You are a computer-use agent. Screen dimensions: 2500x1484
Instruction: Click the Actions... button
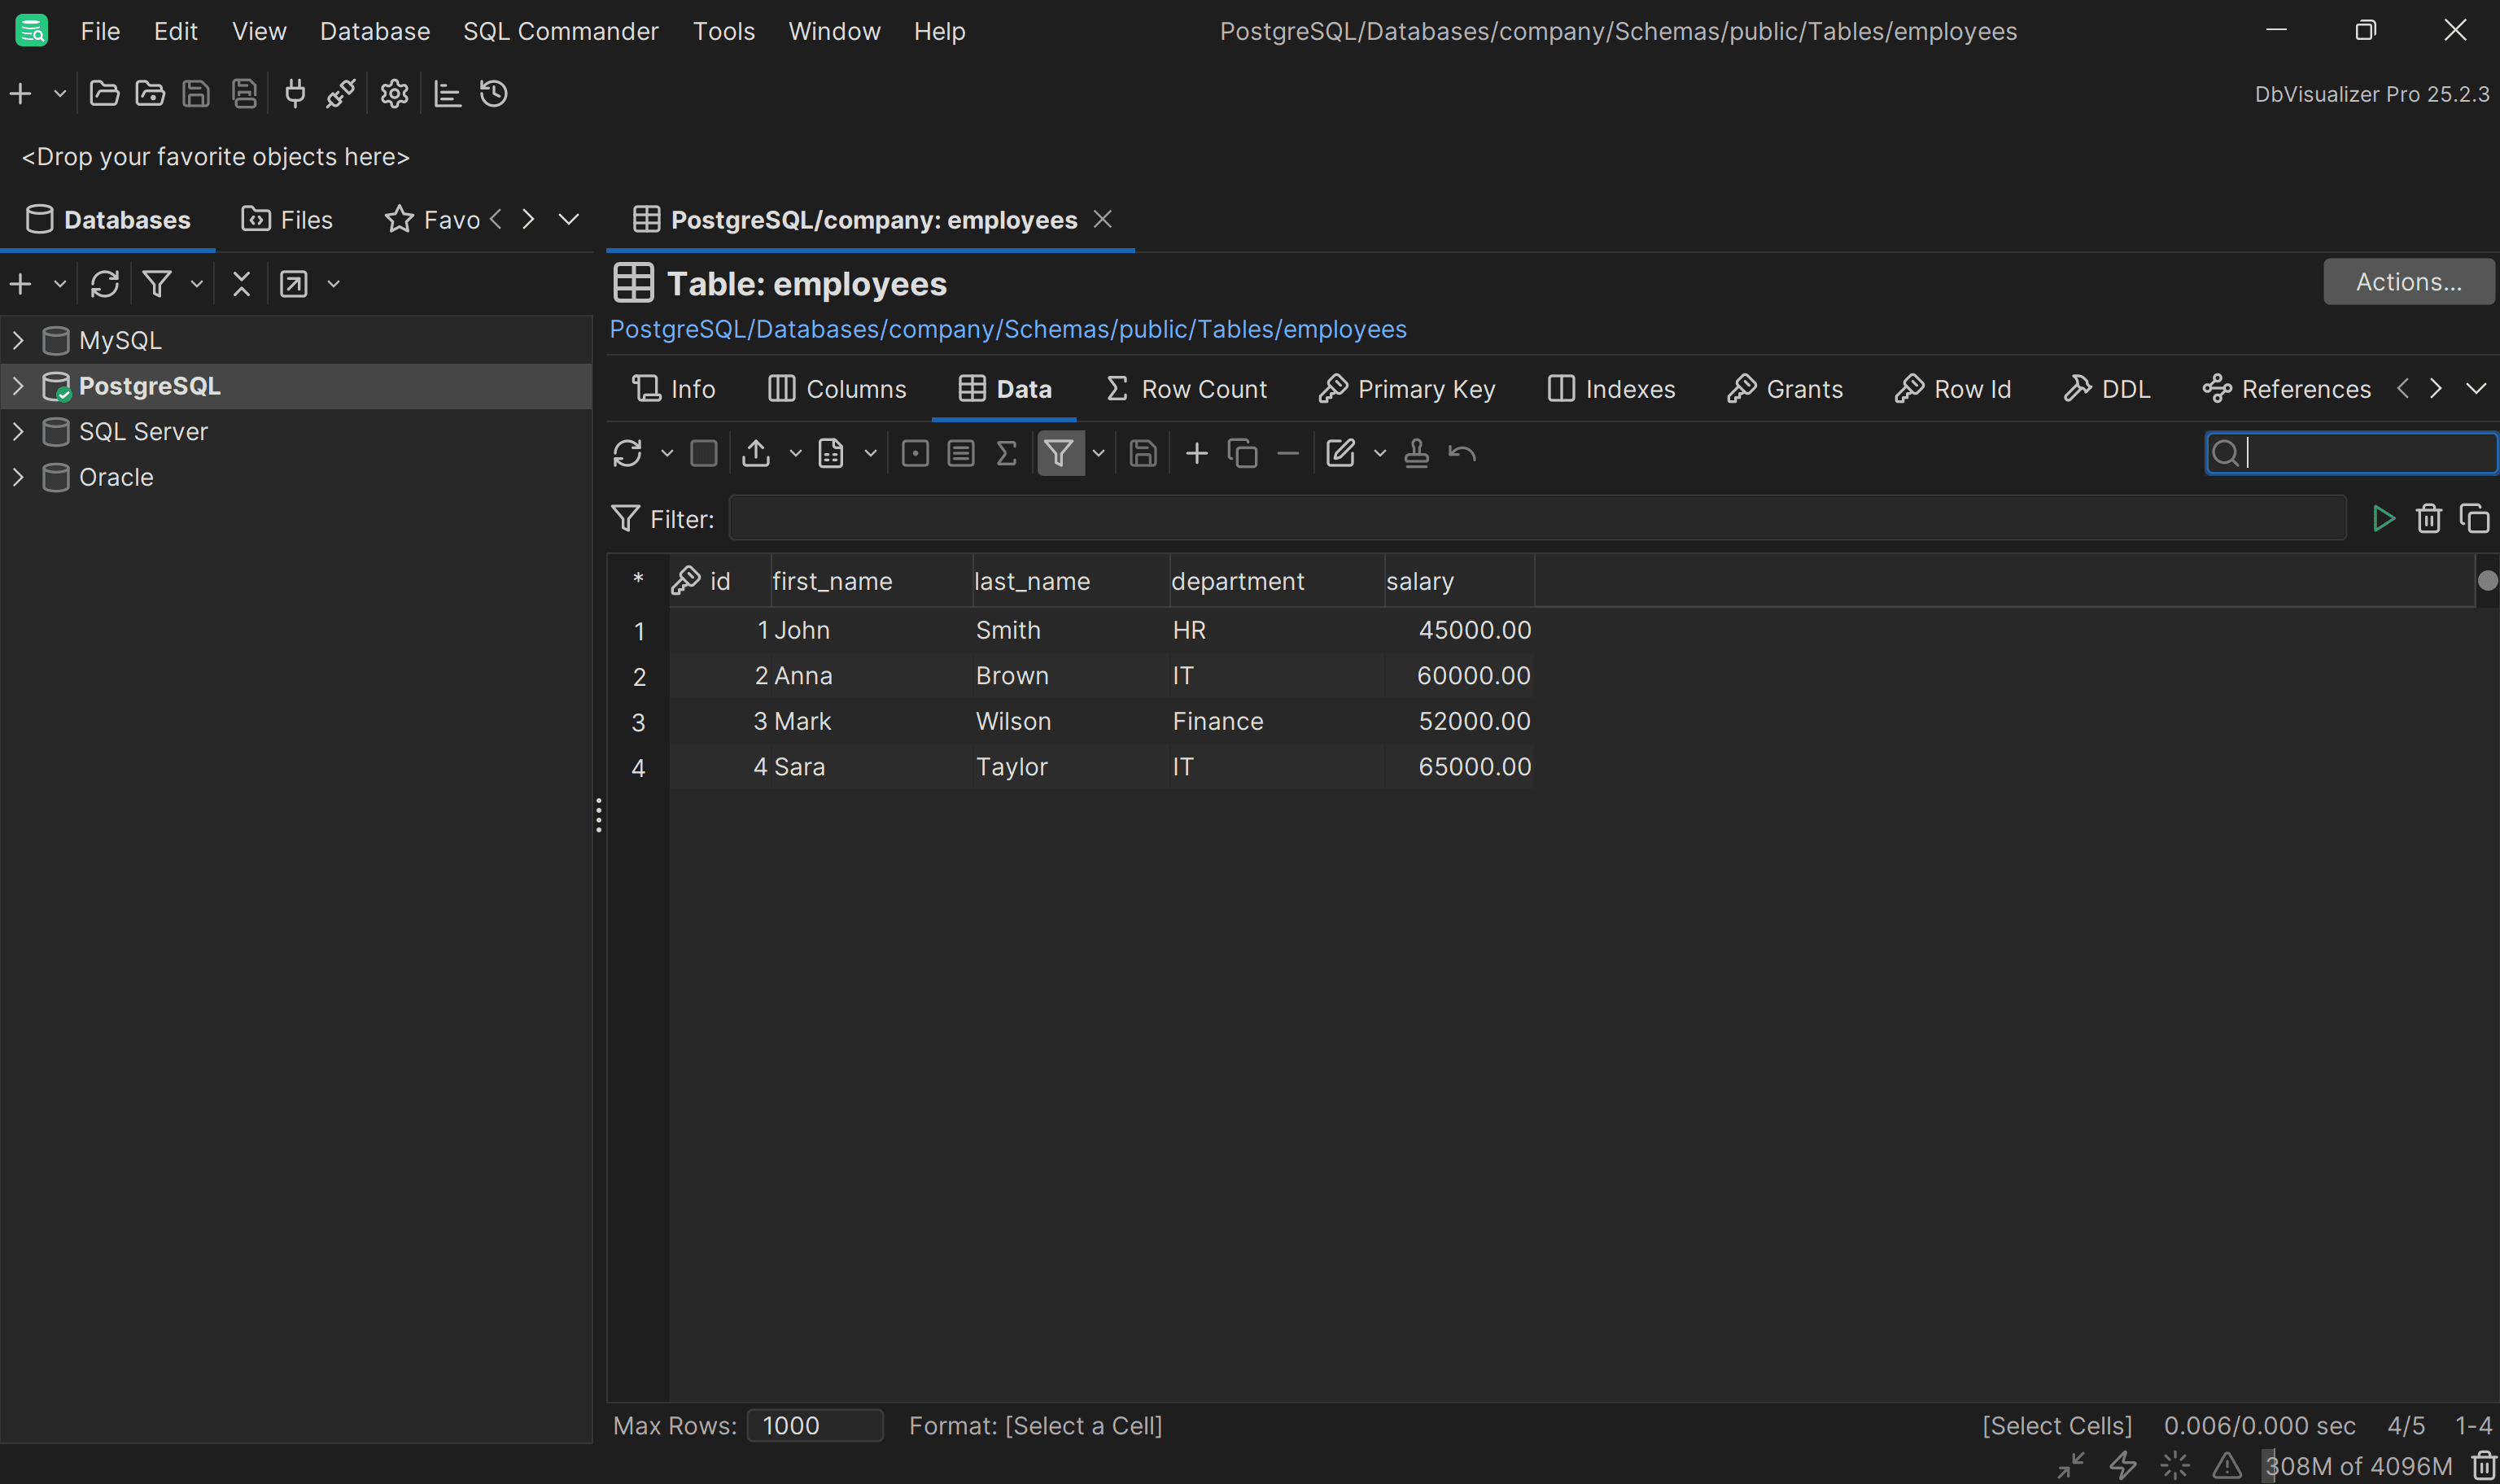coord(2408,282)
